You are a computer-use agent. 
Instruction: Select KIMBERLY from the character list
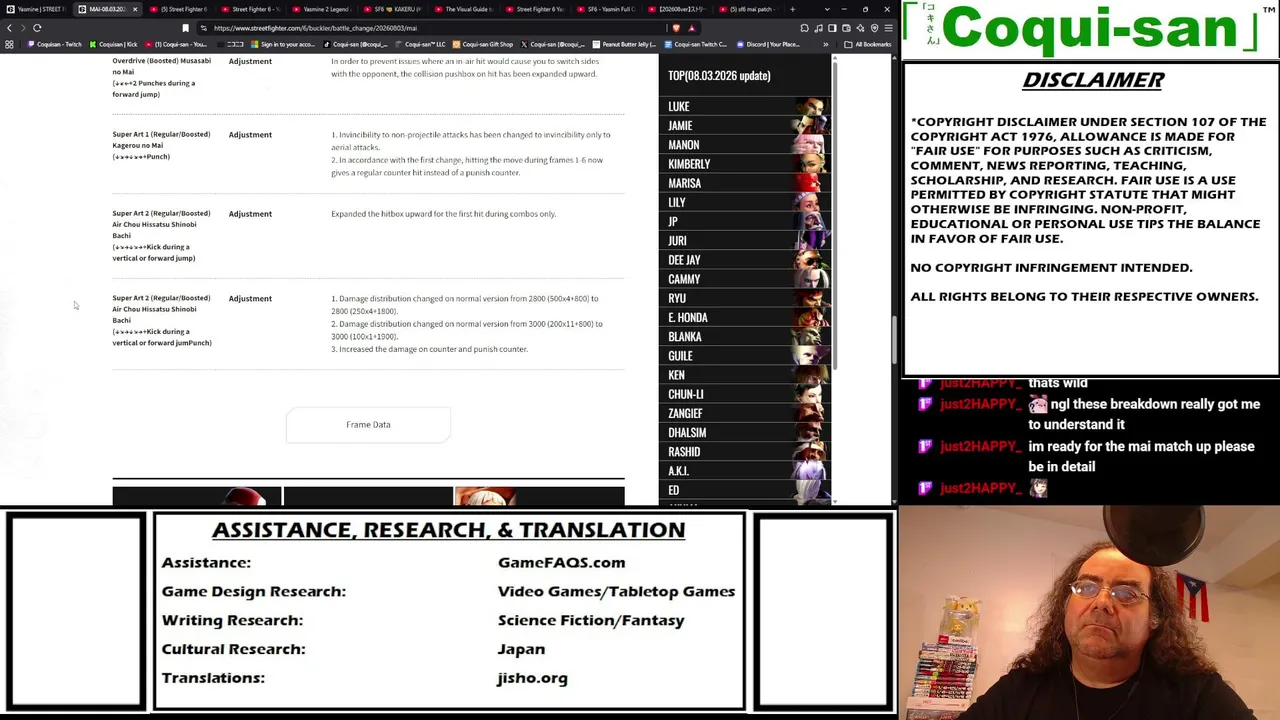744,164
